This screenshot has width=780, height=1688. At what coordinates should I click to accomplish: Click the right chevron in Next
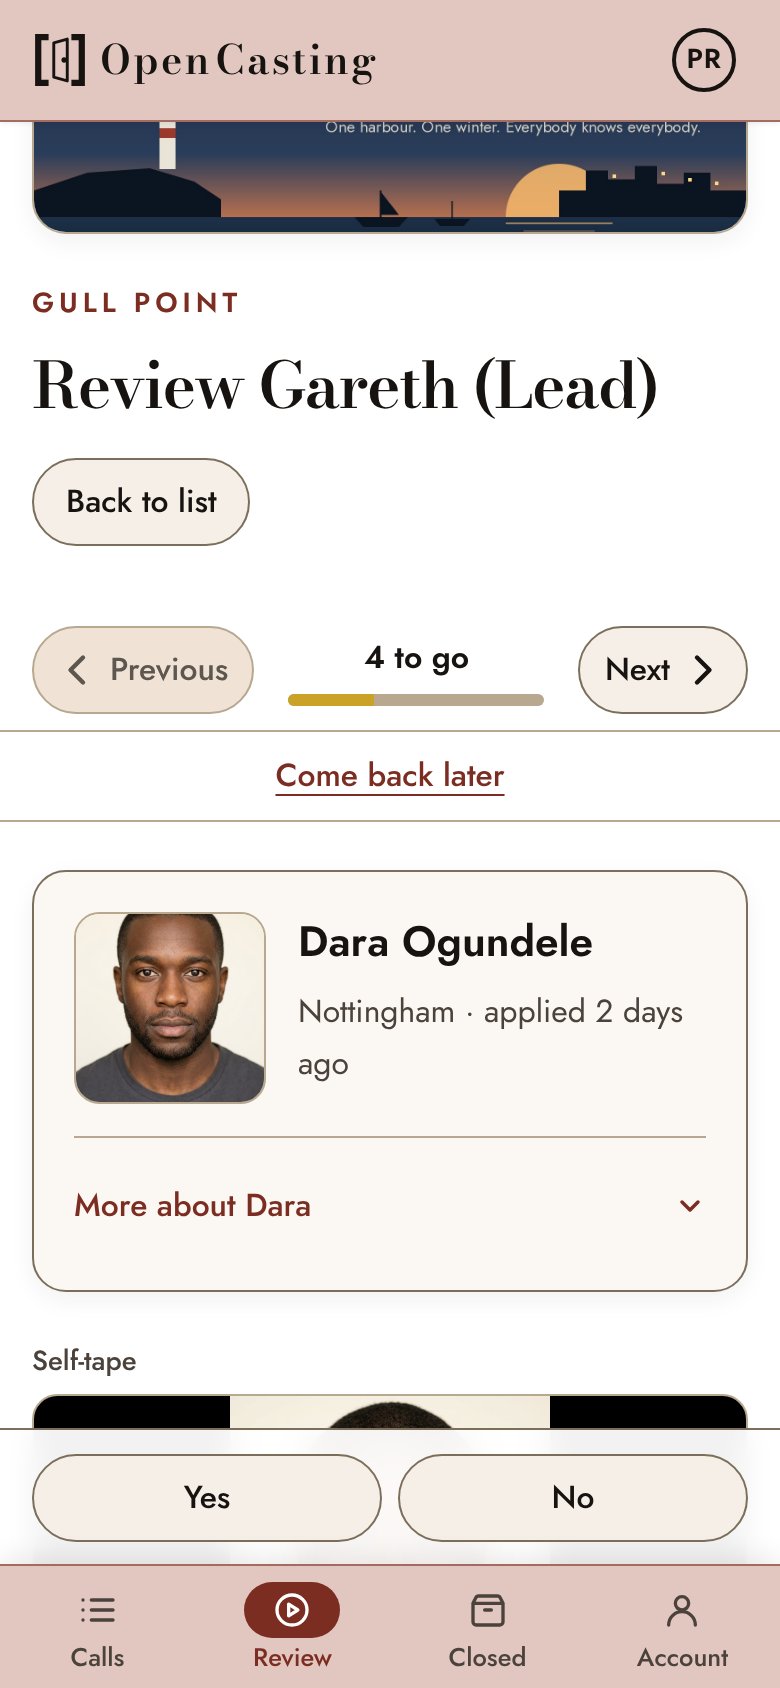point(704,670)
